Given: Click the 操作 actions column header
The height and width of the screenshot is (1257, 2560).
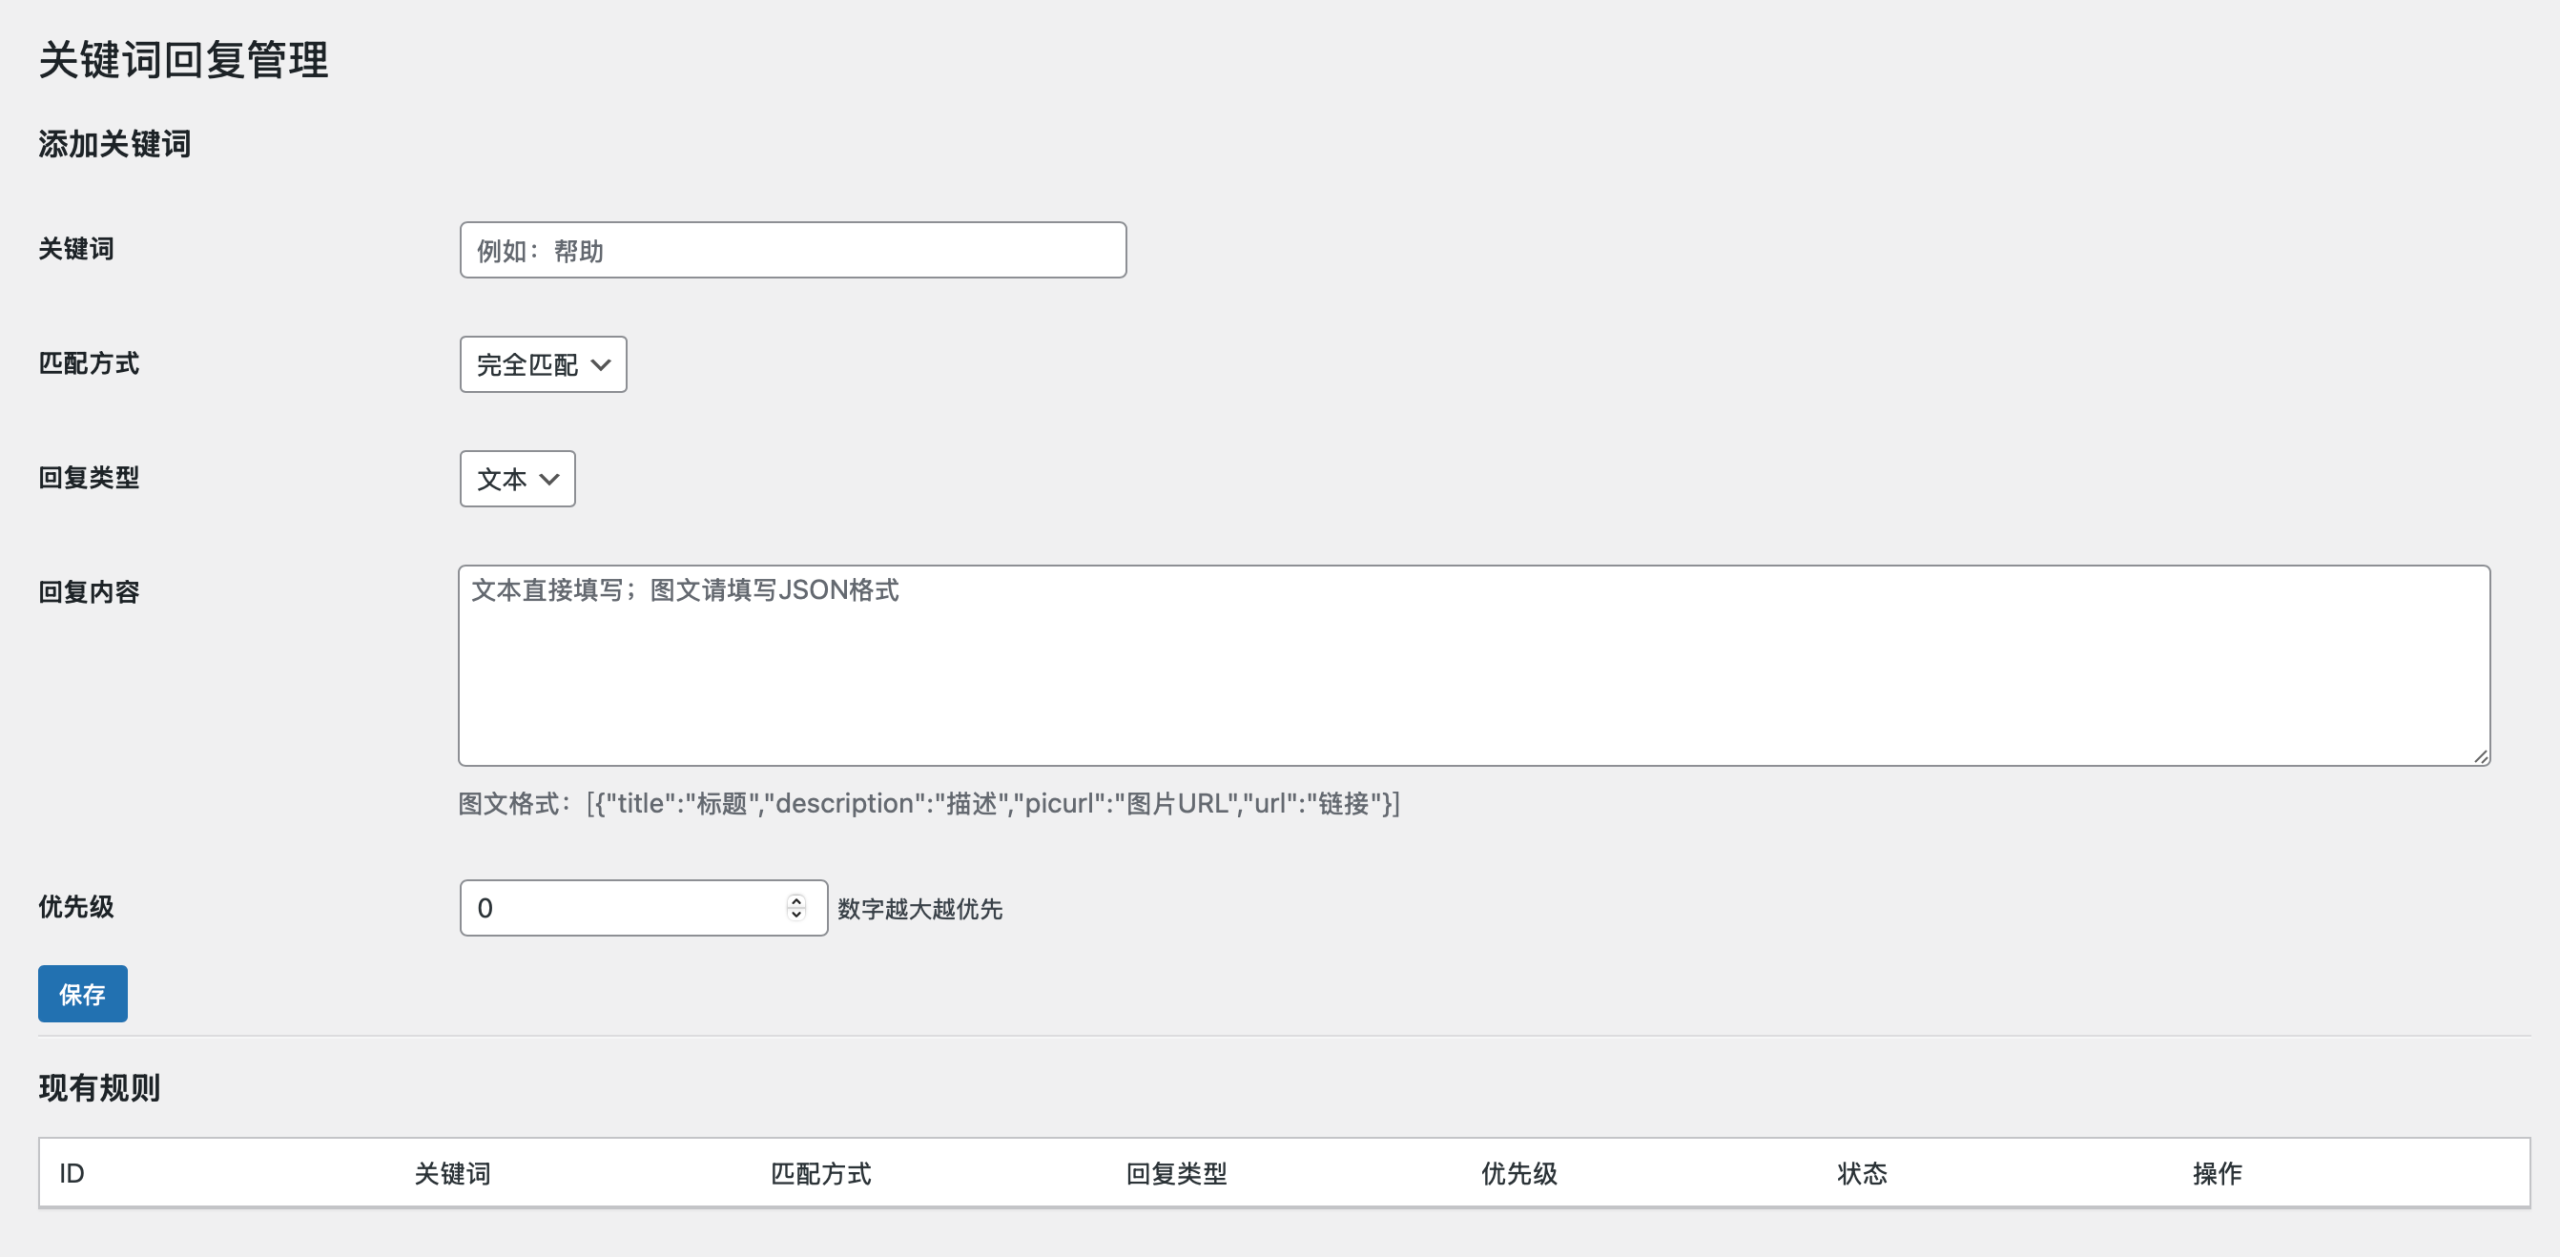Looking at the screenshot, I should 2217,1173.
